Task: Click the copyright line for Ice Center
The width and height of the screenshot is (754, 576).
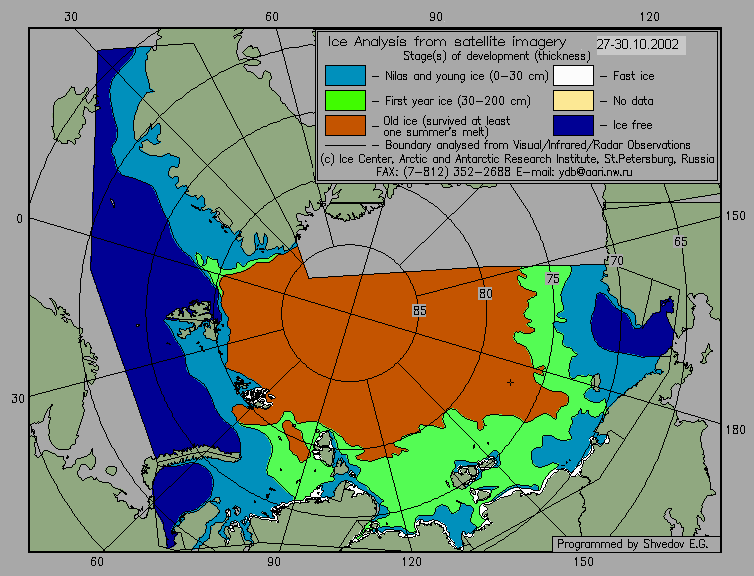Action: coord(517,159)
